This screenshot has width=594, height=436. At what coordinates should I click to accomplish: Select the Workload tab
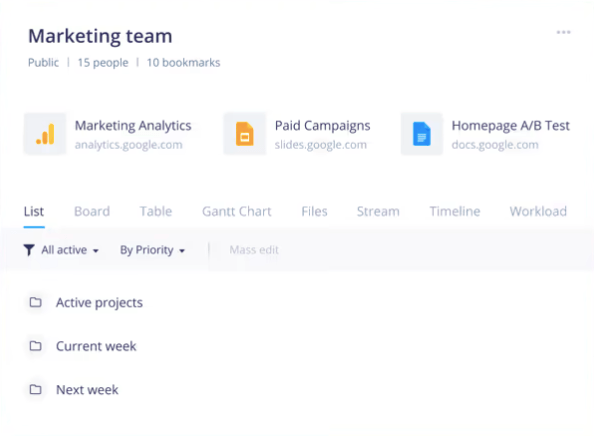538,211
